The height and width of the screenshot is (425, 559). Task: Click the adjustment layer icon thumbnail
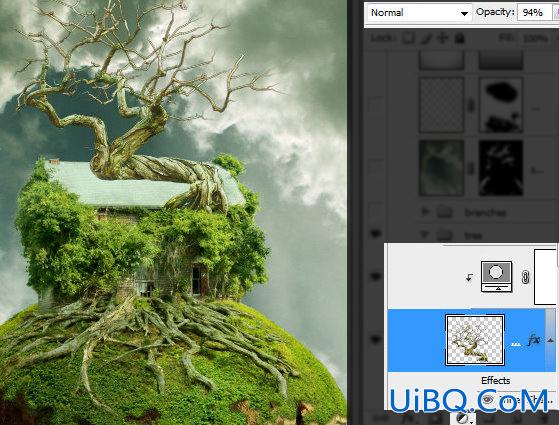tap(496, 276)
